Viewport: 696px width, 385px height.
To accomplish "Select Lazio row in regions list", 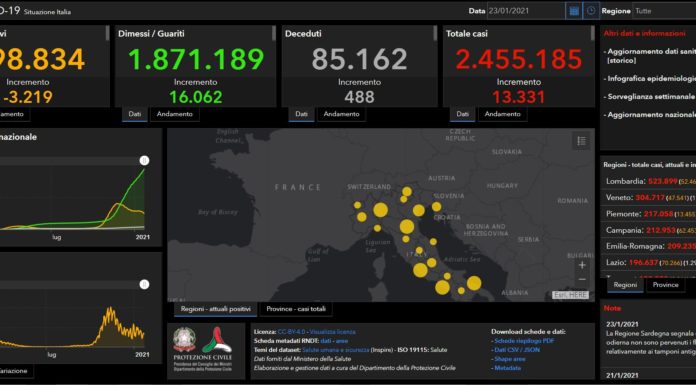I will coord(648,262).
